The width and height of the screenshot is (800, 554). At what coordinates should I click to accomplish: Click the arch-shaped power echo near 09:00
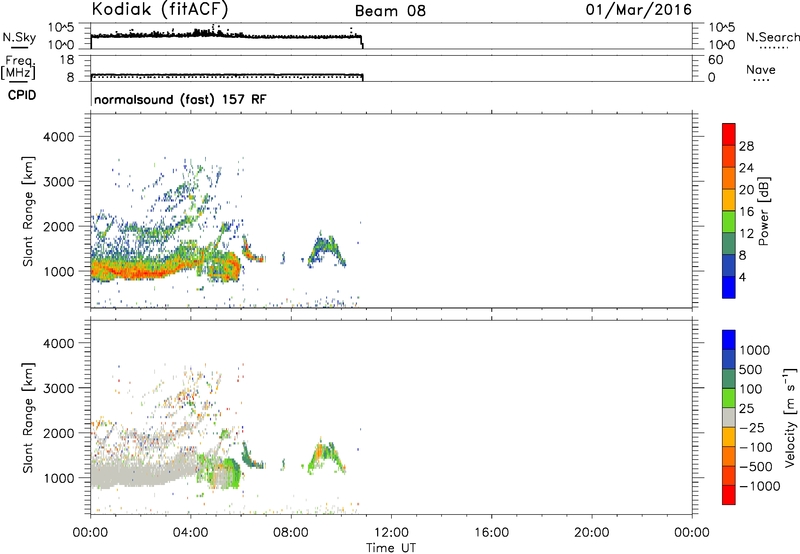[327, 250]
